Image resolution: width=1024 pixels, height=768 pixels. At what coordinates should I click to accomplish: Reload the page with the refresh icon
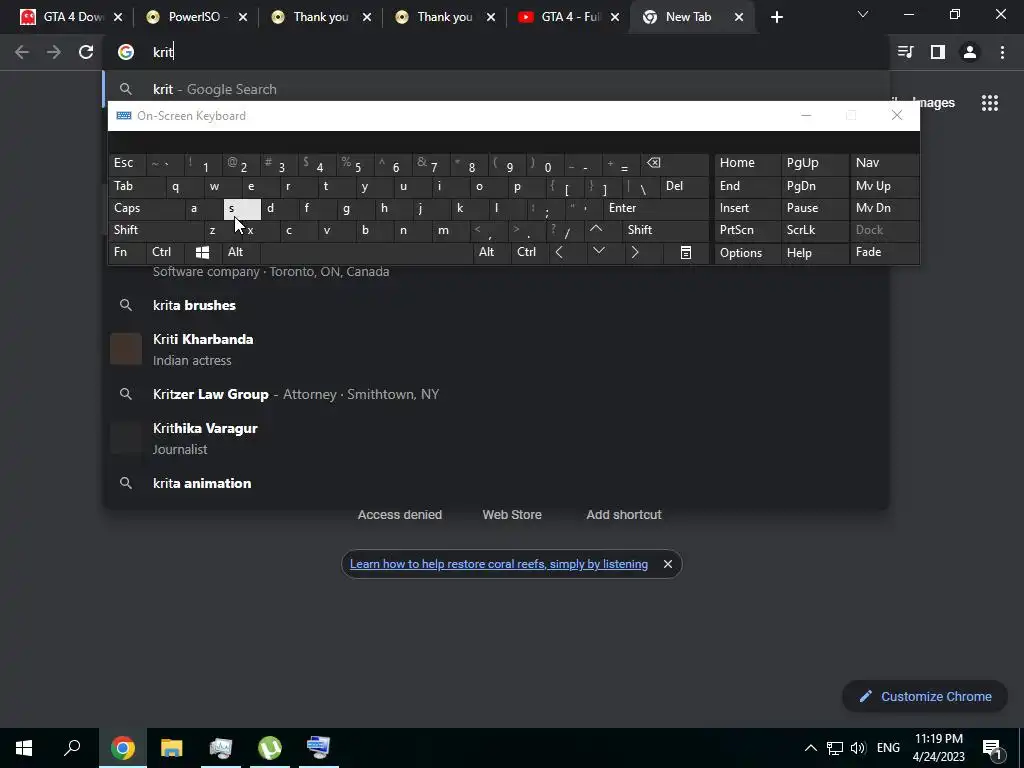tap(86, 52)
